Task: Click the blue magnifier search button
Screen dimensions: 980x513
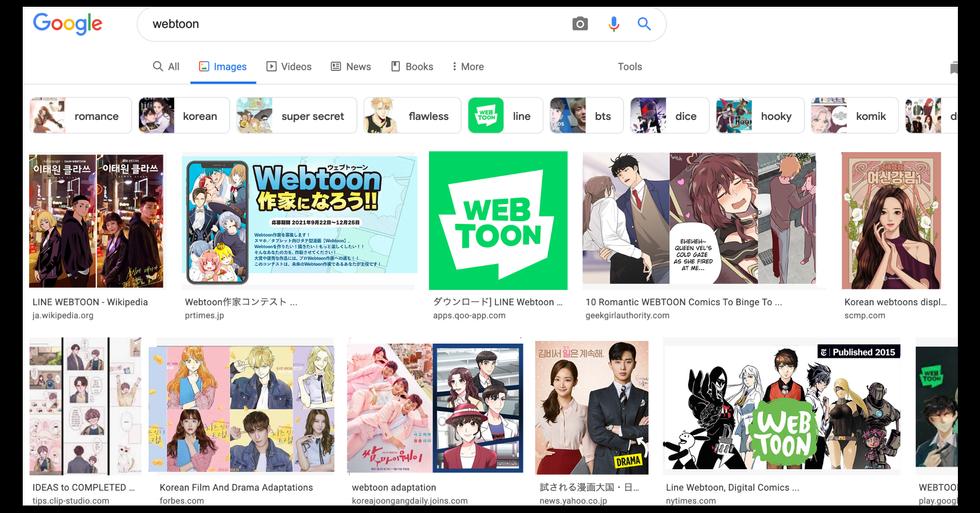Action: click(644, 24)
